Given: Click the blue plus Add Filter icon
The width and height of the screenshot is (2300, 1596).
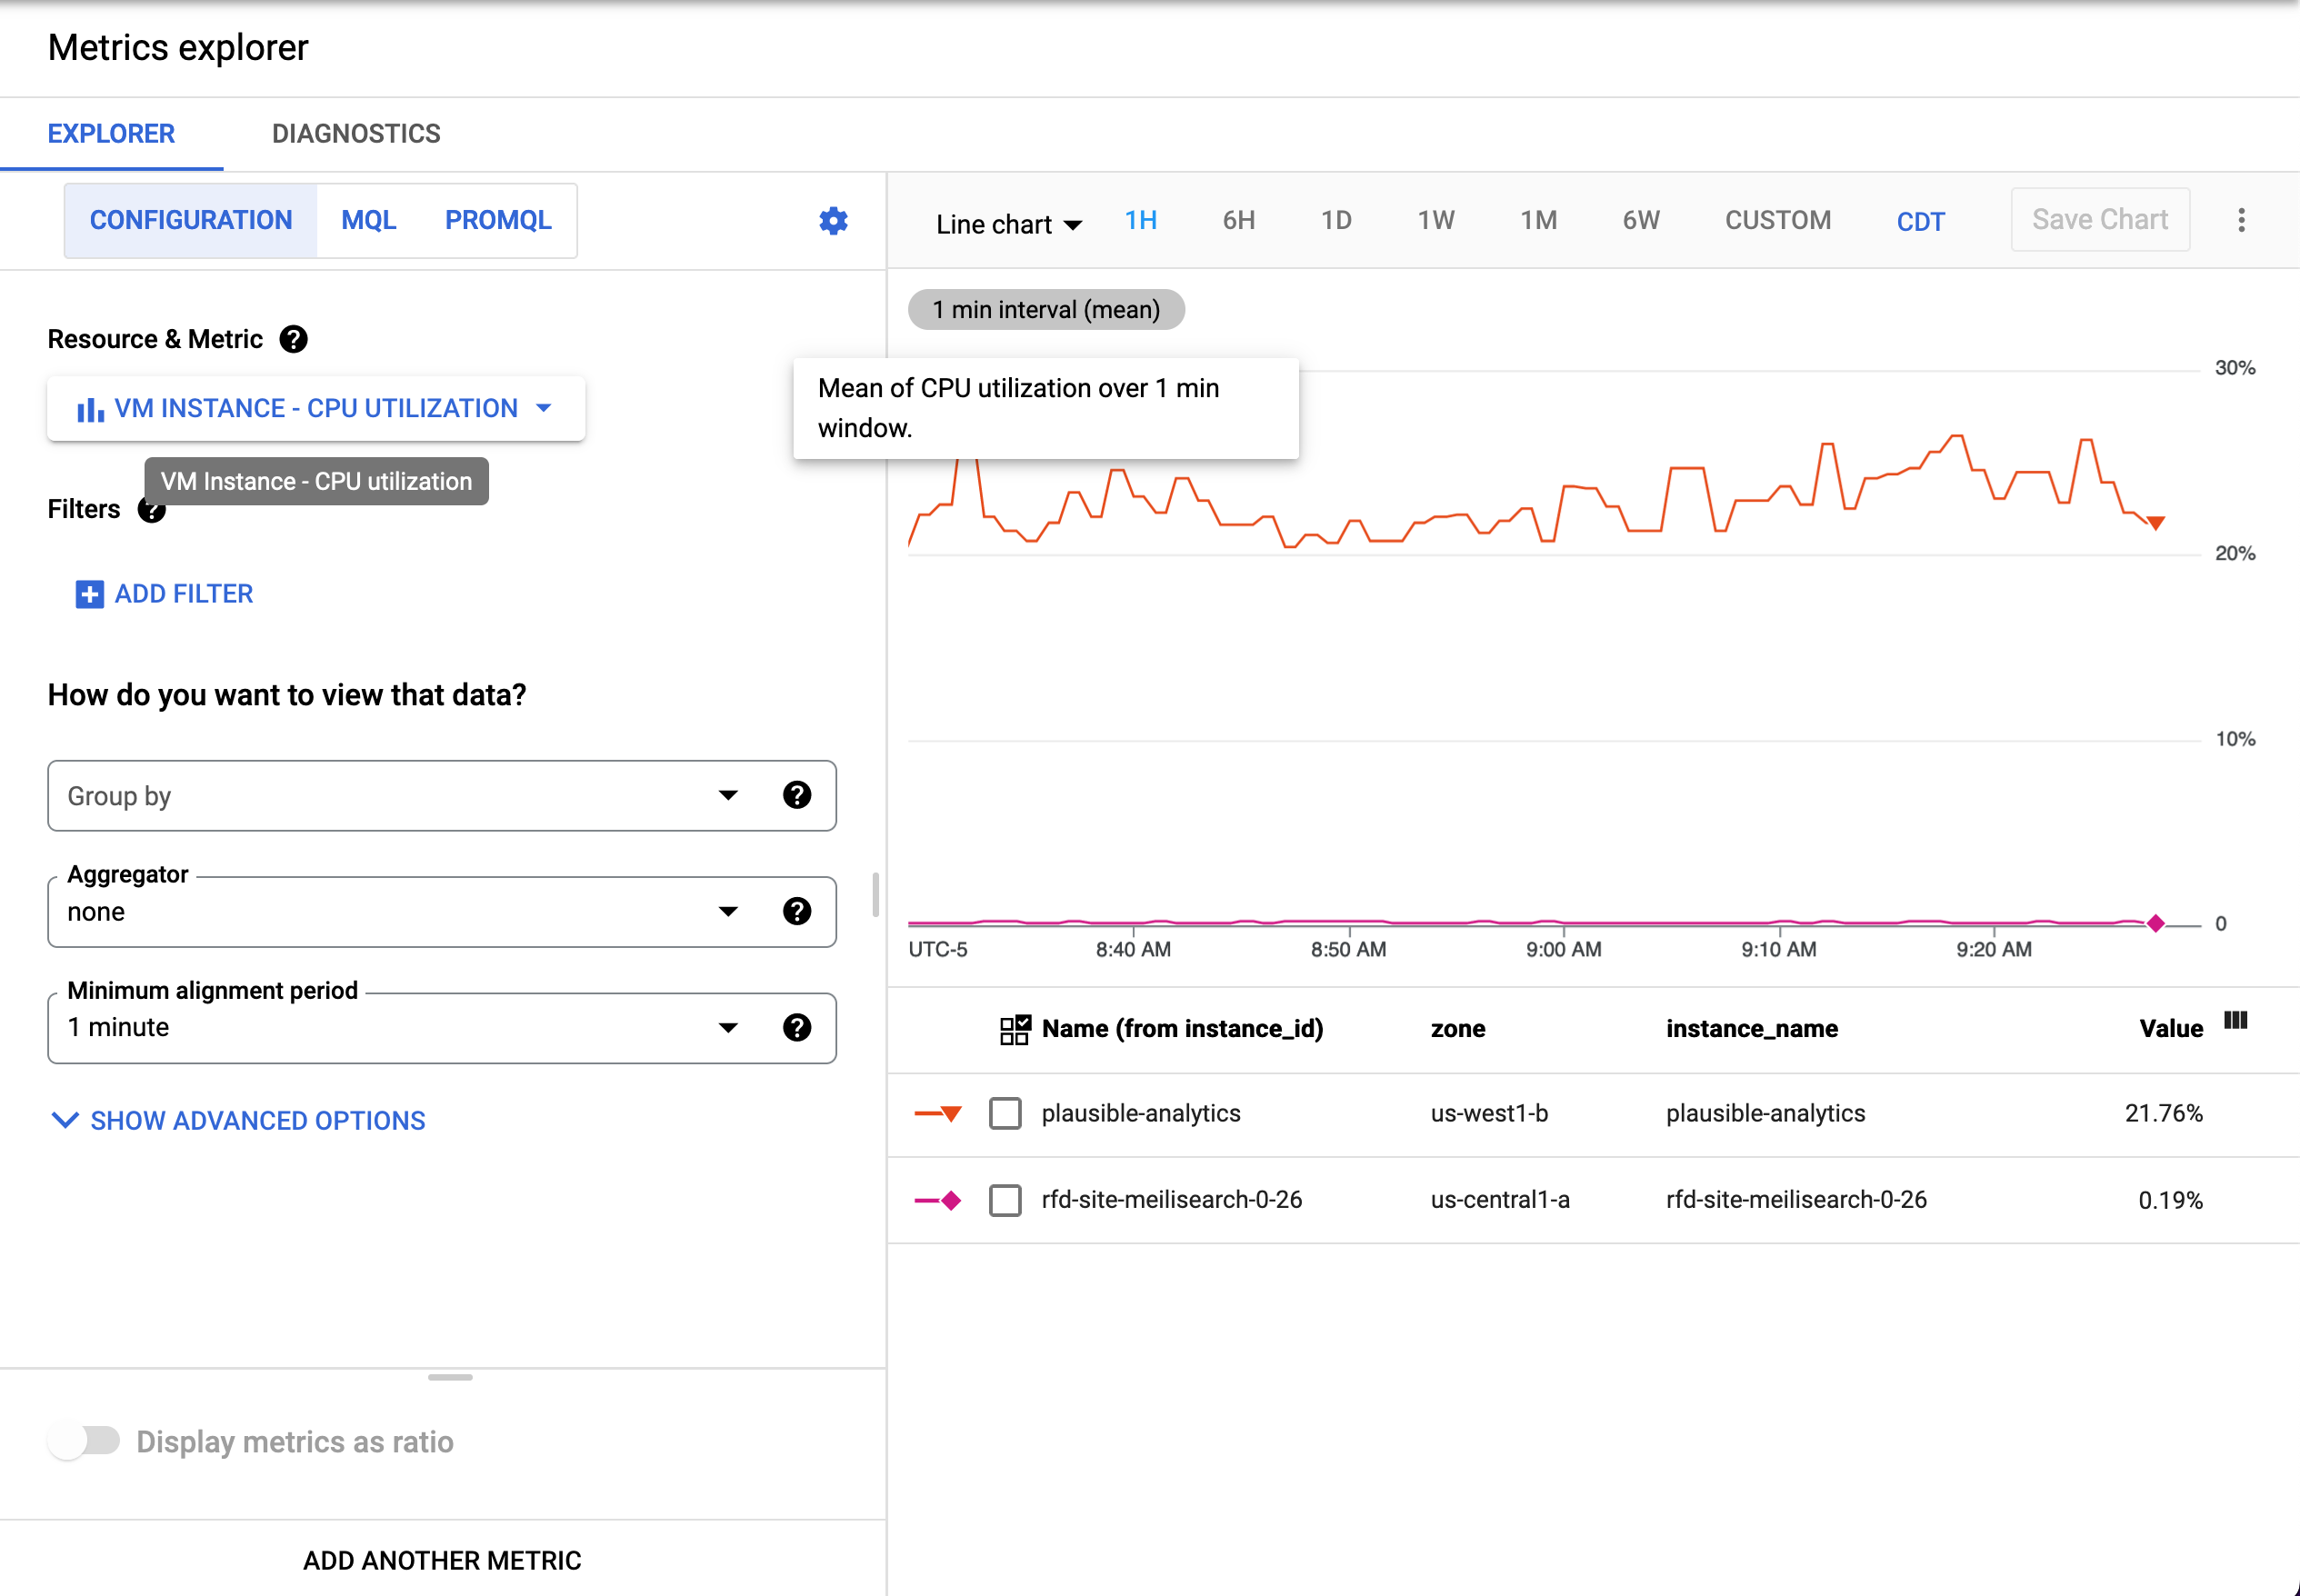Looking at the screenshot, I should pos(89,594).
